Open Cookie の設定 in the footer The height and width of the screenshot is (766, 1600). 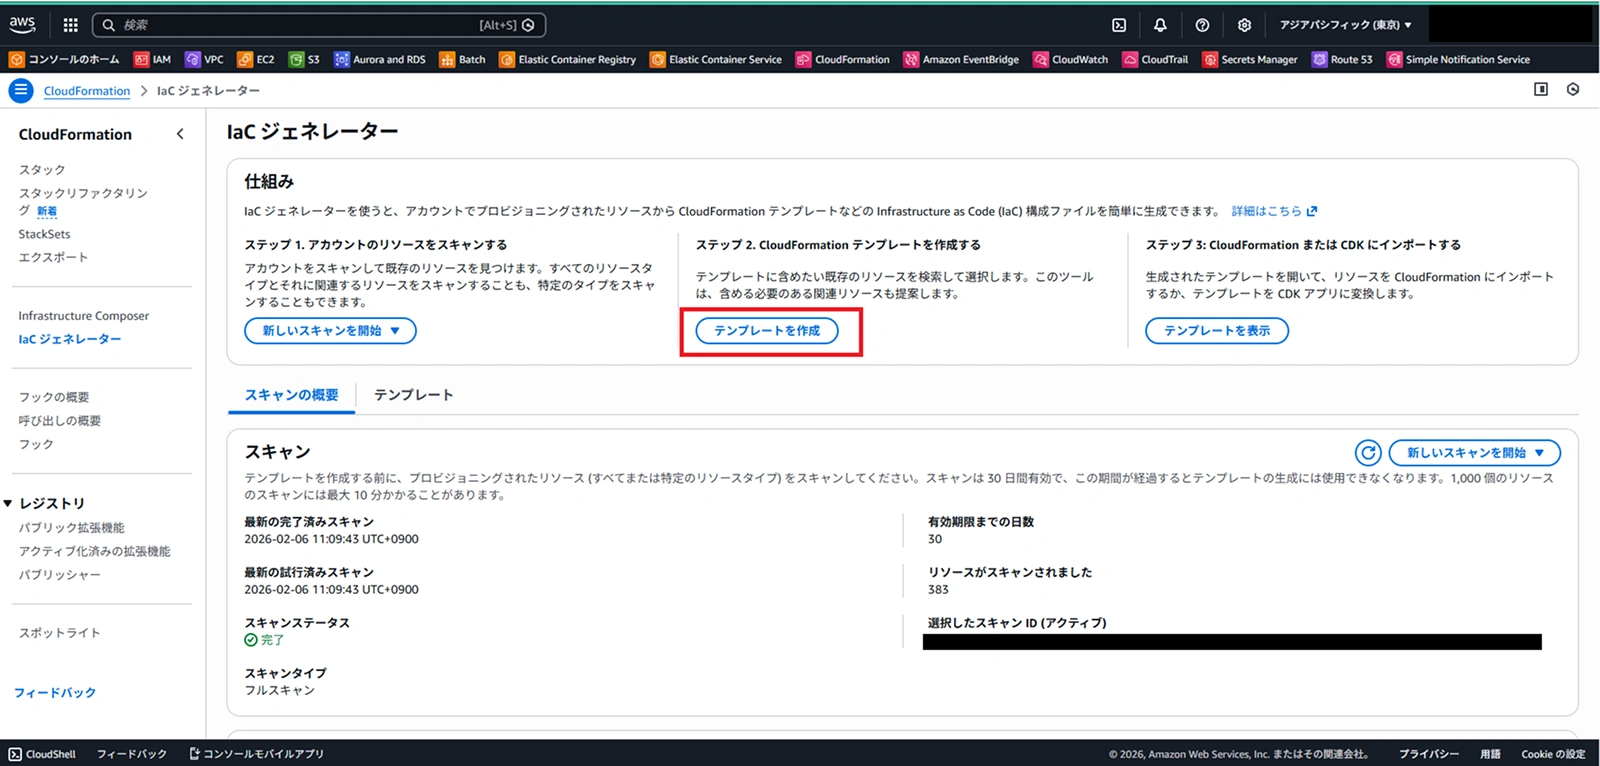(1553, 754)
